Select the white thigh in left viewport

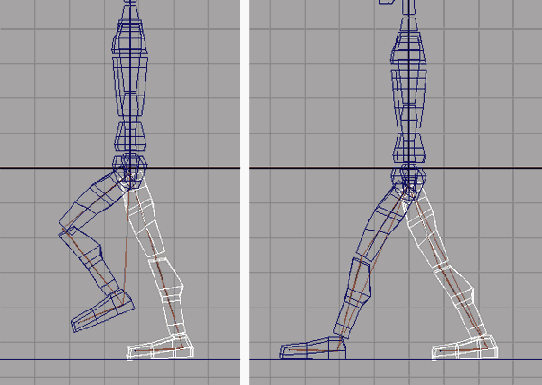144,218
